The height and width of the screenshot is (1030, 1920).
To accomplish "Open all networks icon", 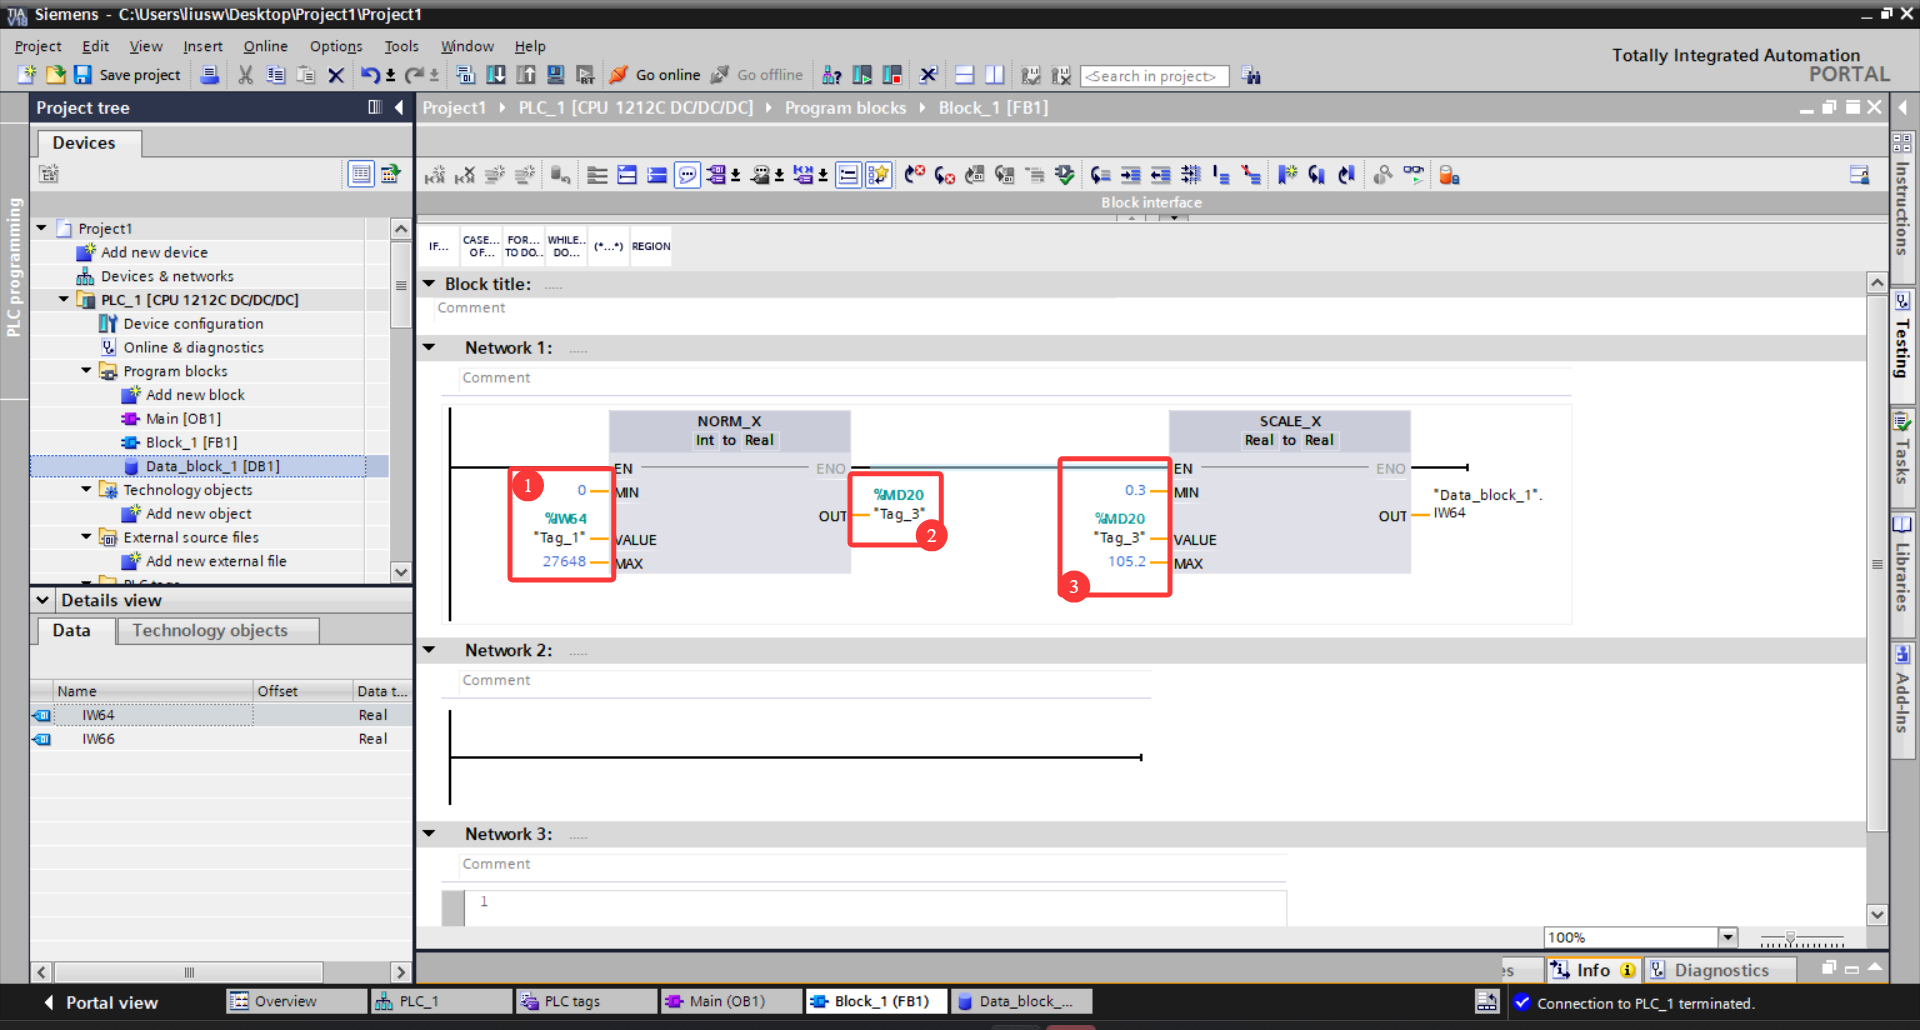I will tap(627, 175).
